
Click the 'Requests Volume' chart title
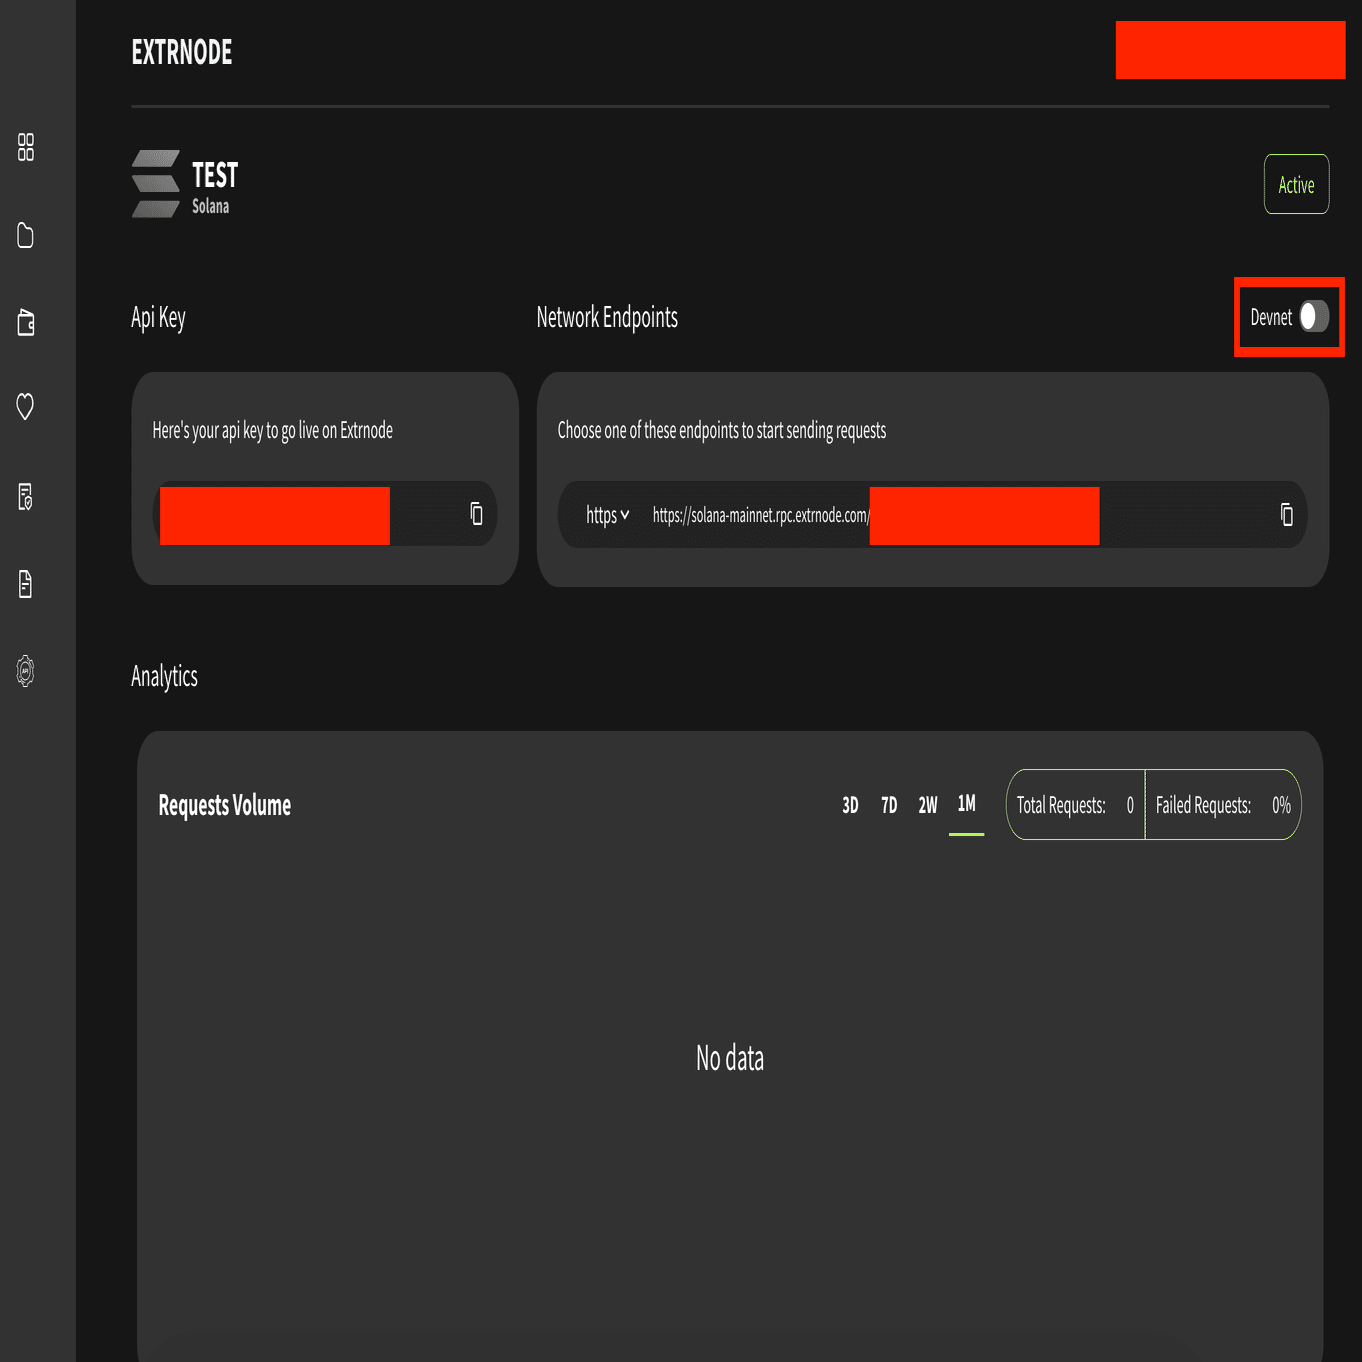(225, 806)
